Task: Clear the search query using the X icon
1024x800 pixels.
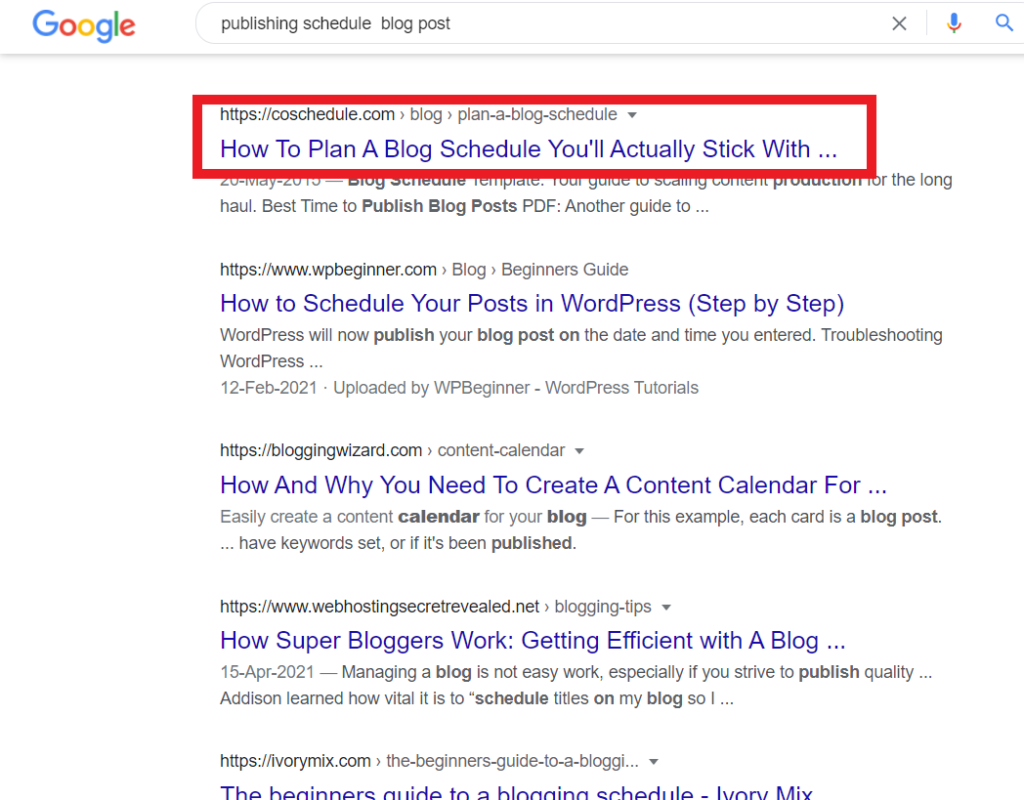Action: 898,22
